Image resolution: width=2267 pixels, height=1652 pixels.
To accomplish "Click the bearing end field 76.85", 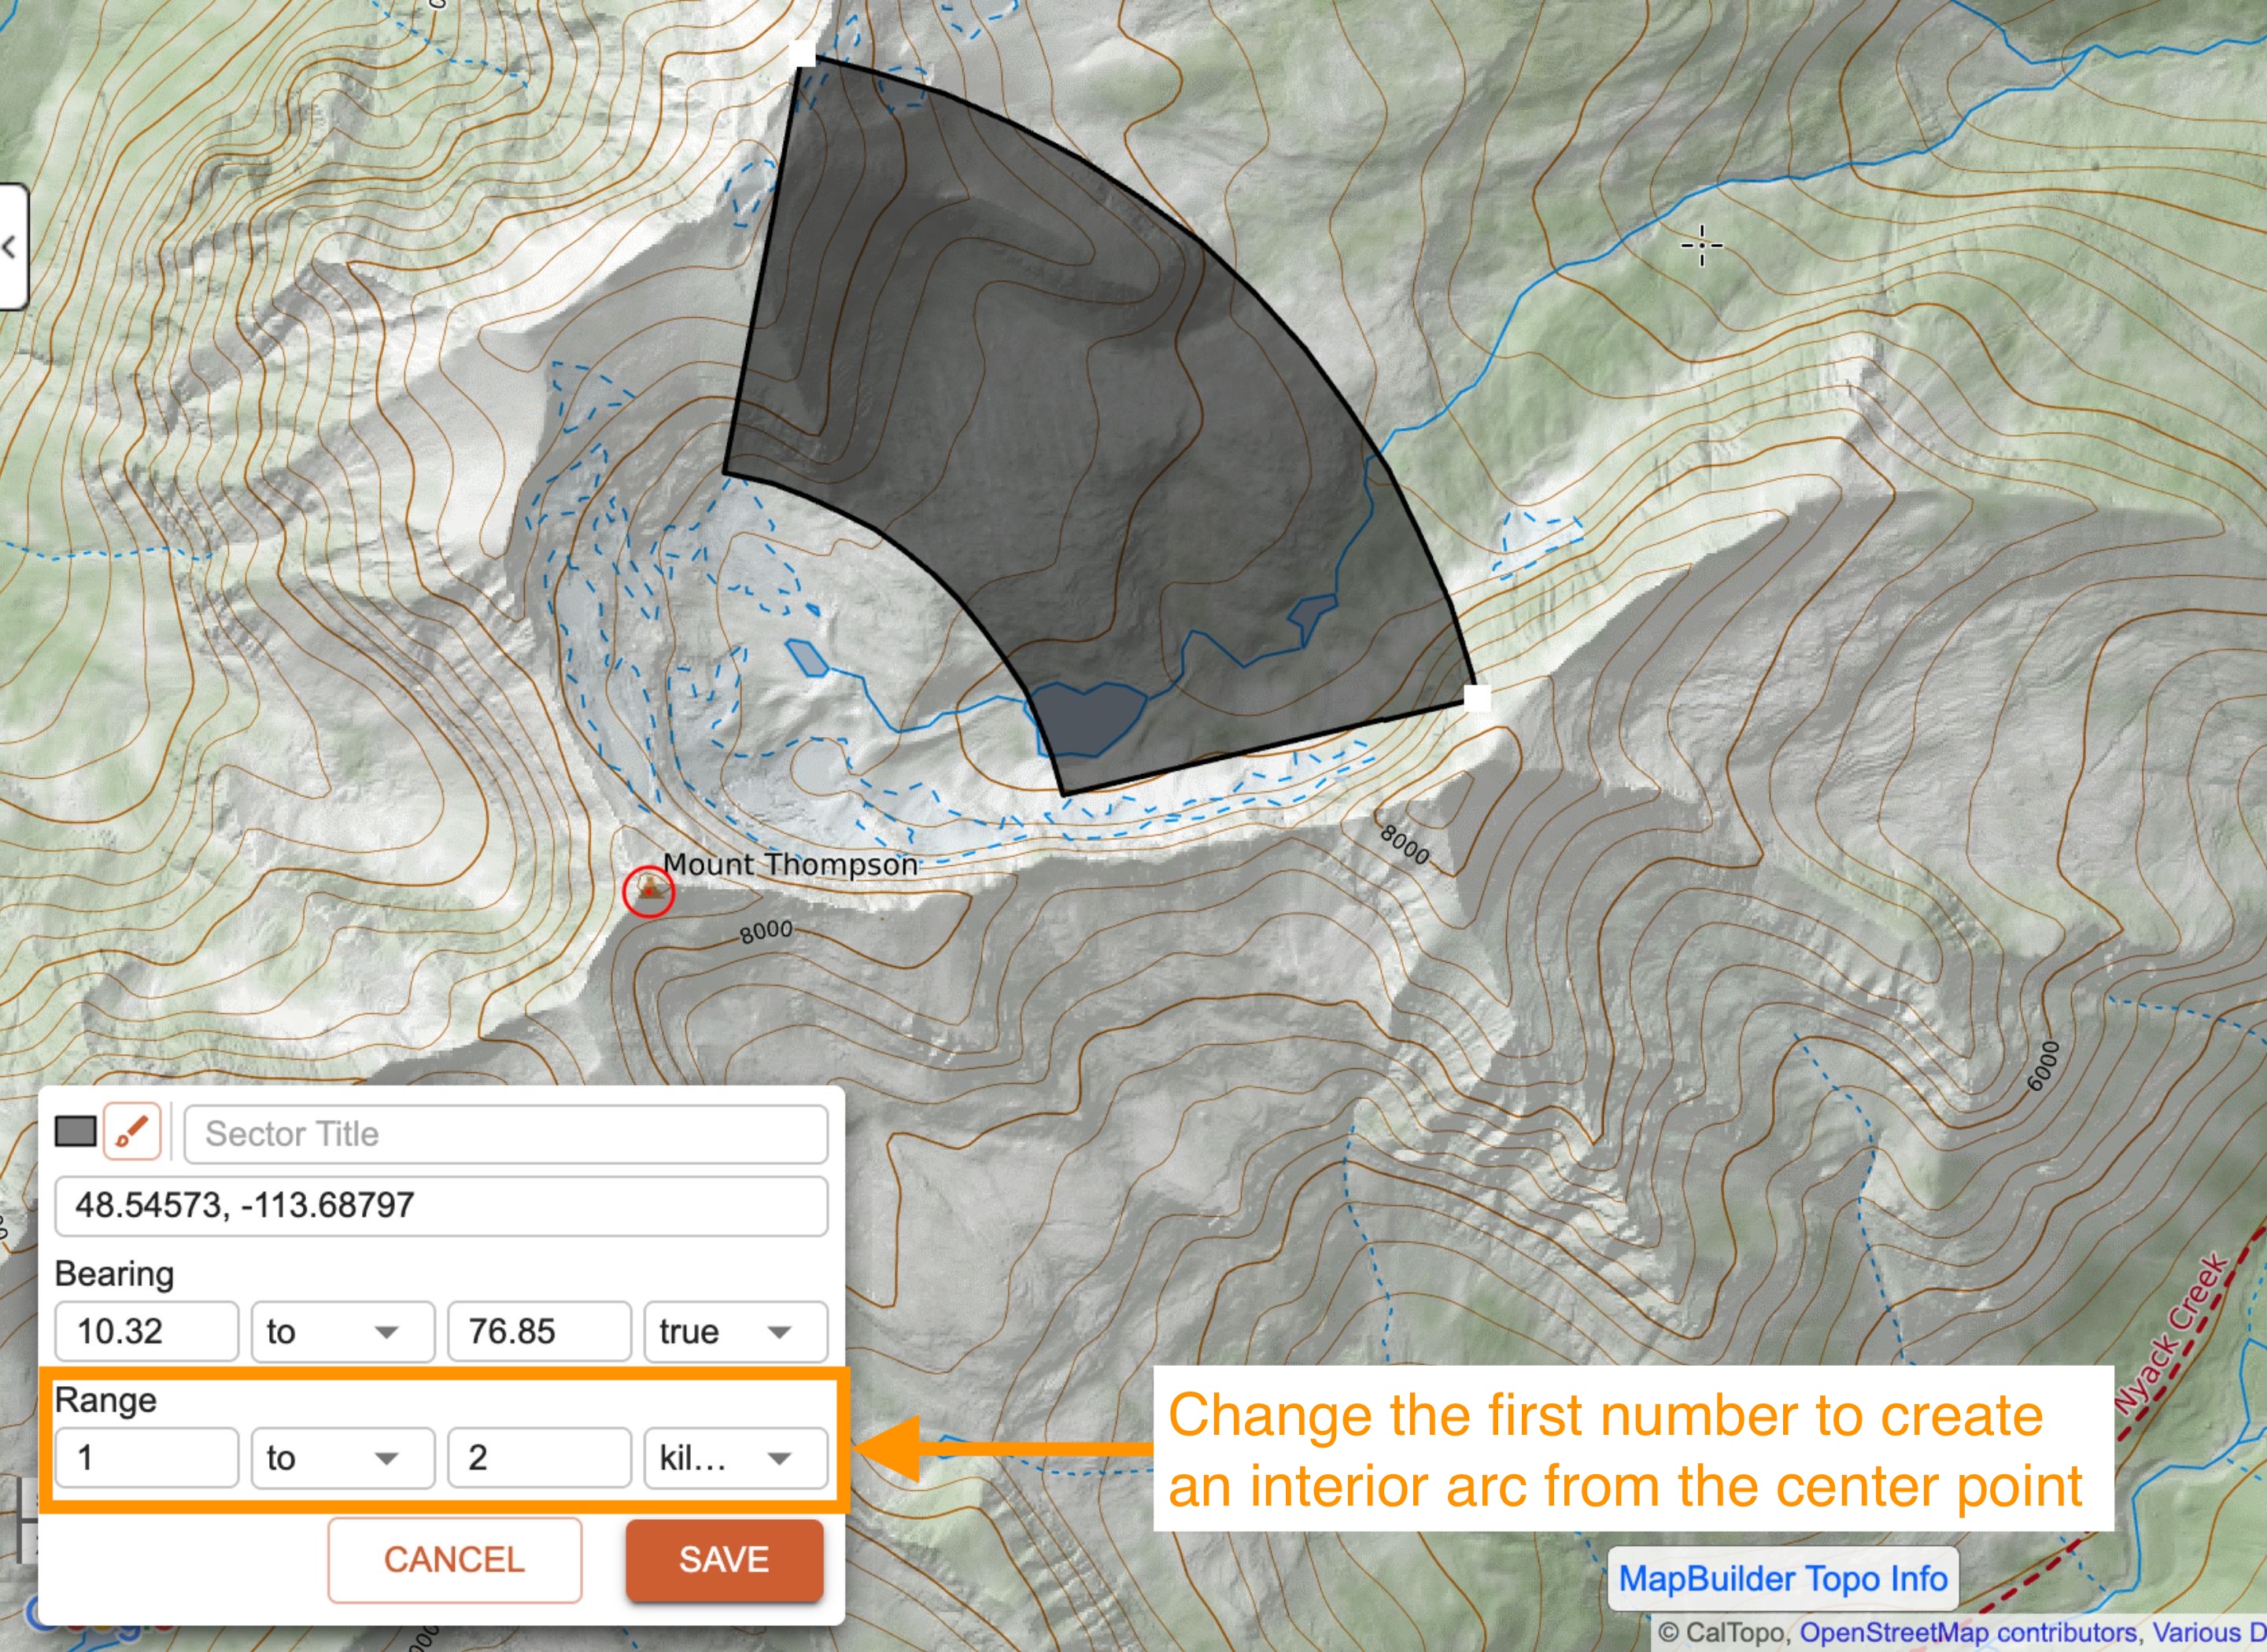I will (538, 1331).
